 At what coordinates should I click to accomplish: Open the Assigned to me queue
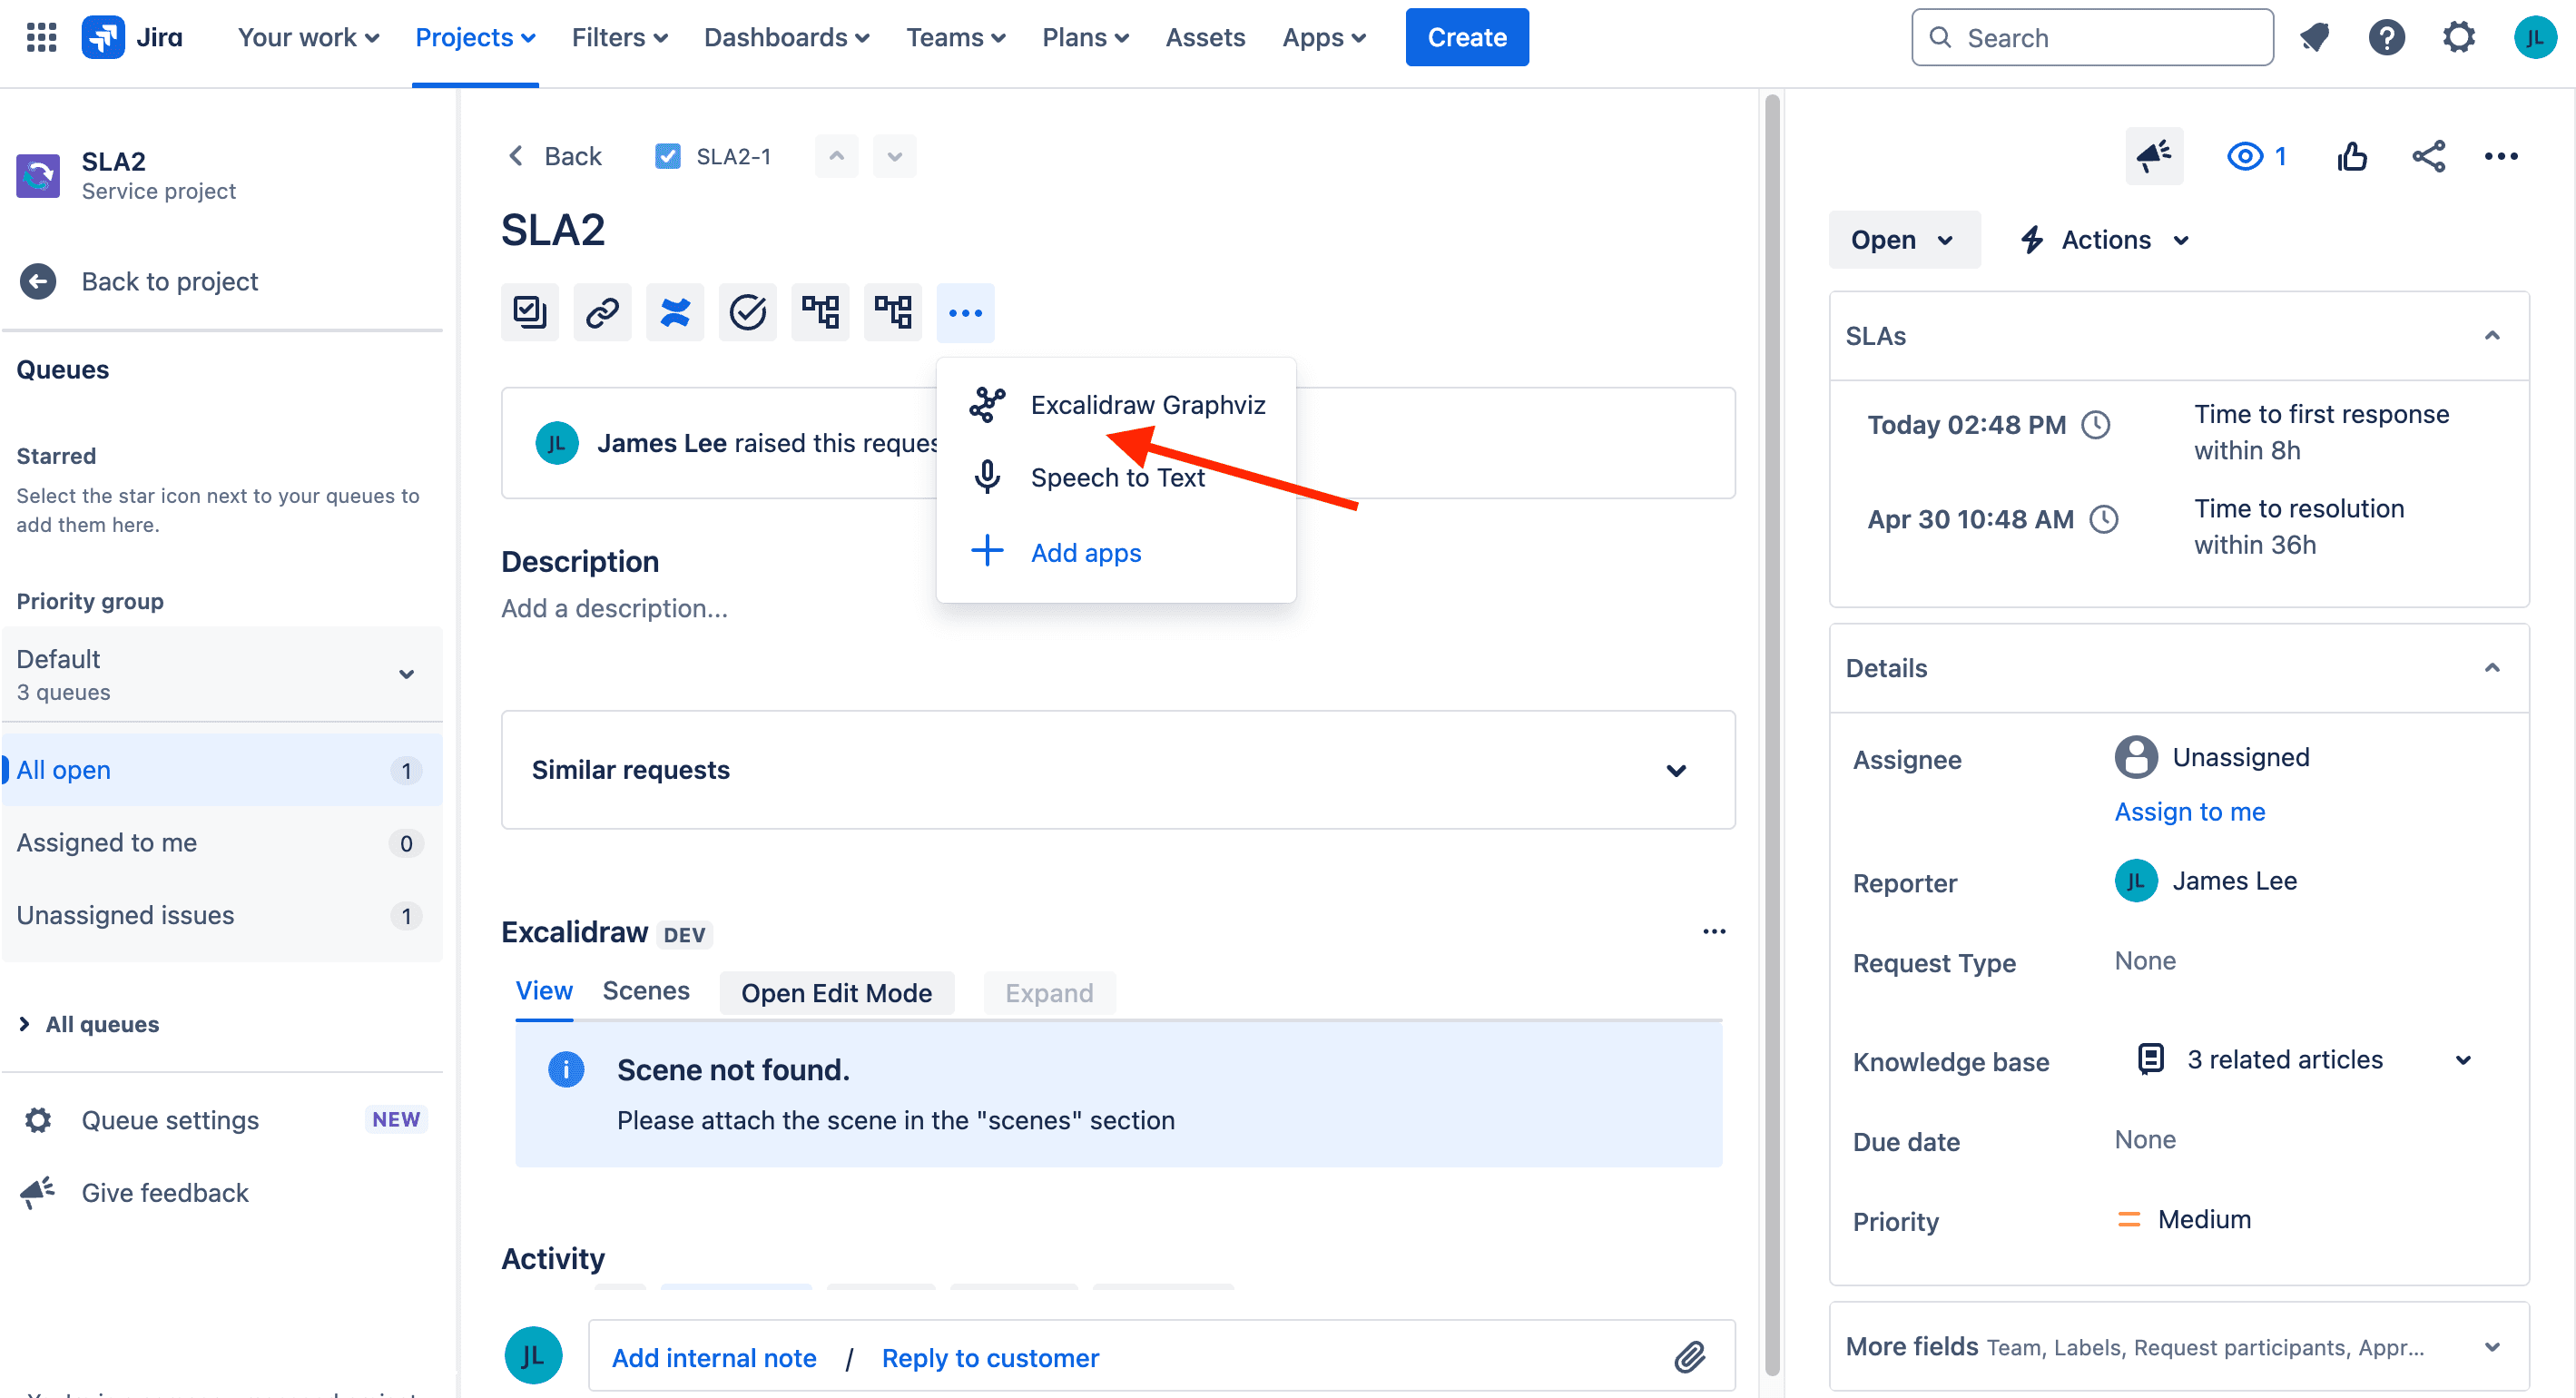click(x=221, y=843)
